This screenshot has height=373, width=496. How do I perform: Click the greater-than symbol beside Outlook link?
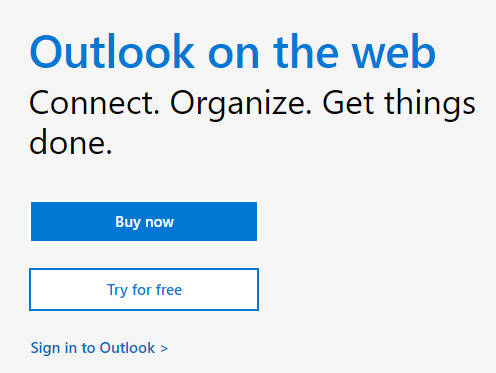(x=164, y=349)
